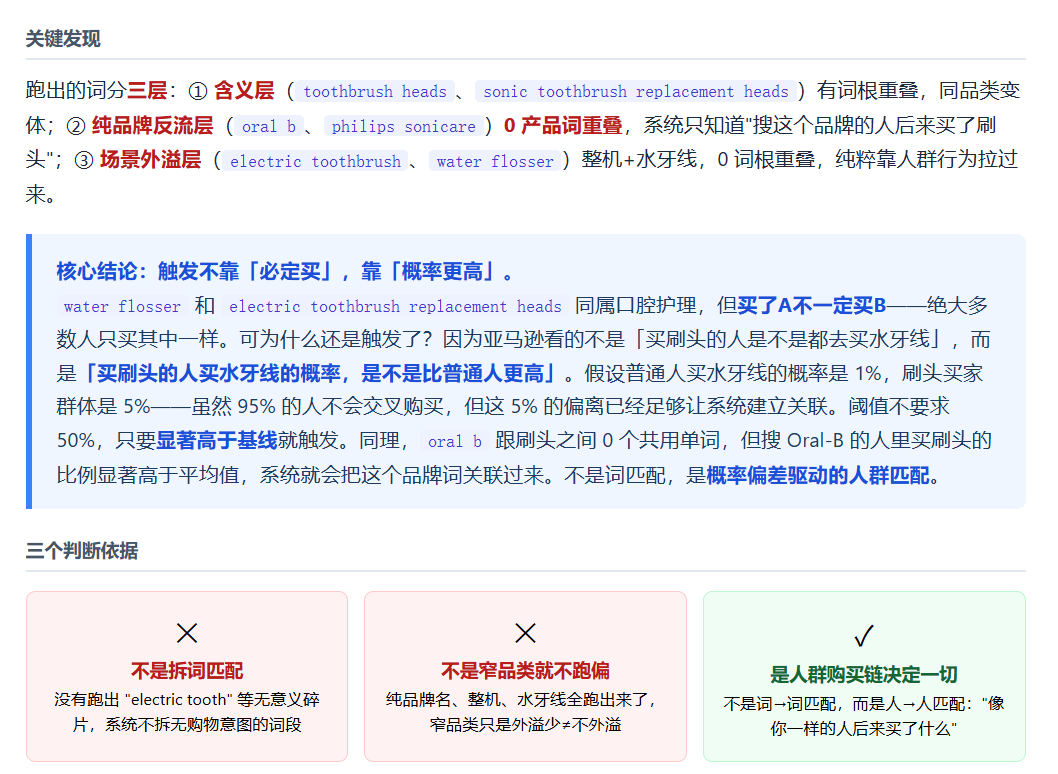Viewport: 1058px width, 774px height.
Task: Click the X icon above 不是拆词匹配
Action: 187,633
